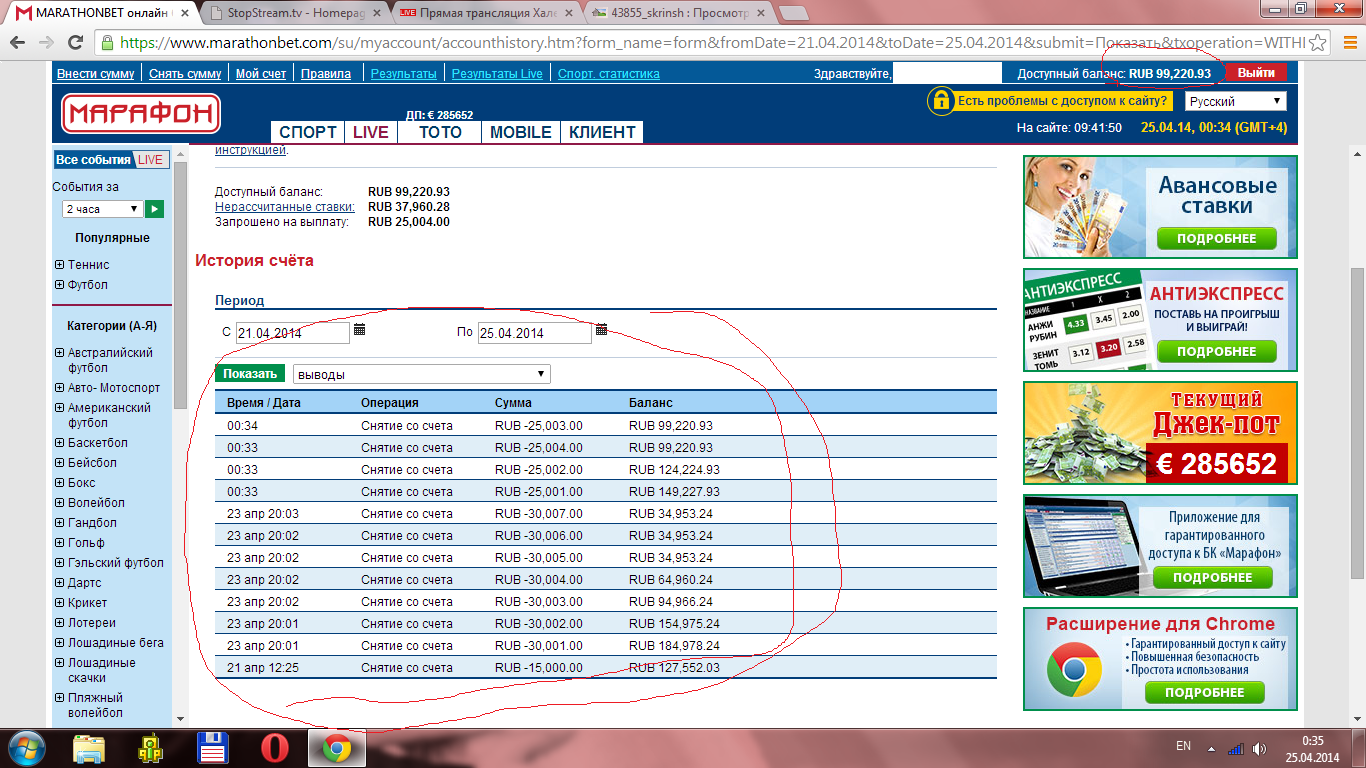Screen dimensions: 1366x768
Task: Open the выводы operation dropdown
Action: click(421, 374)
